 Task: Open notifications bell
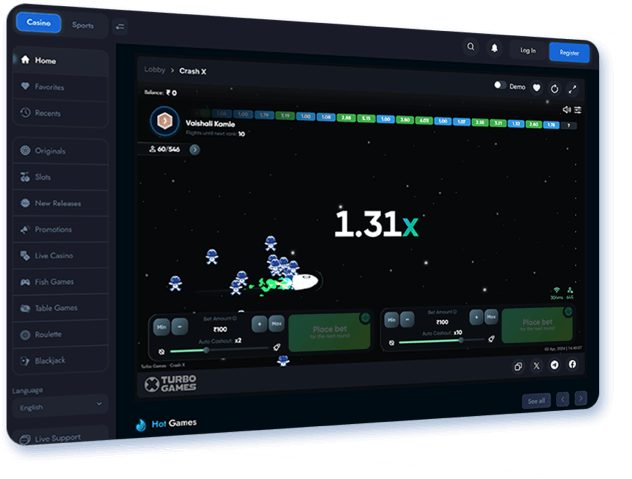tap(495, 48)
